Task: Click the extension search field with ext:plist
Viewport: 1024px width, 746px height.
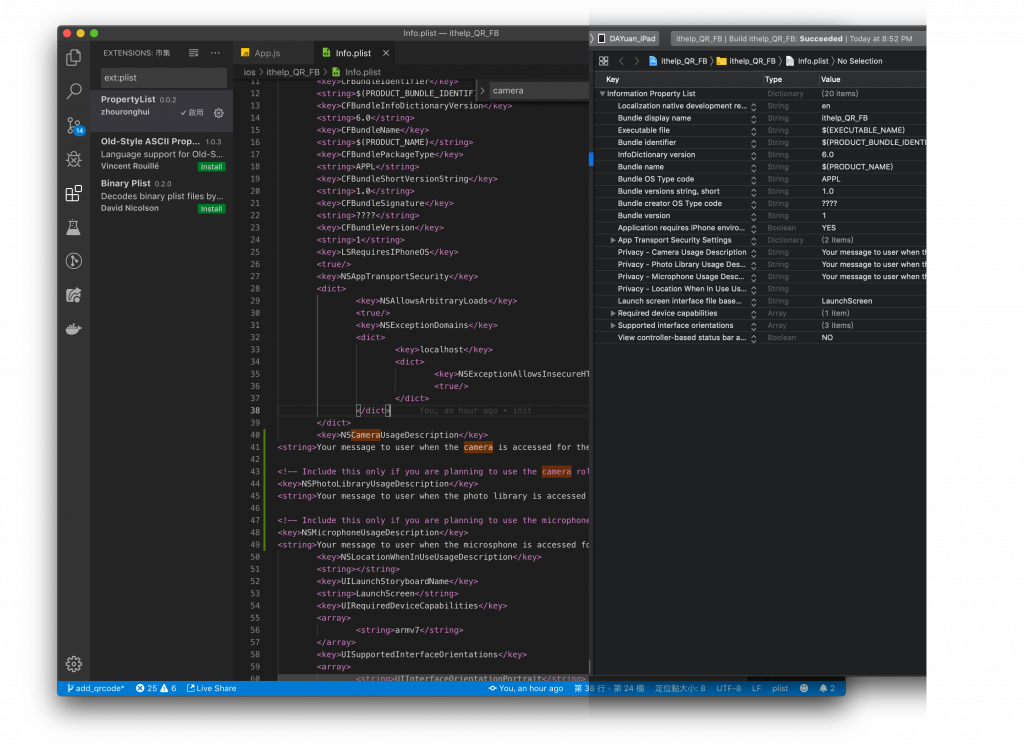Action: [x=165, y=77]
